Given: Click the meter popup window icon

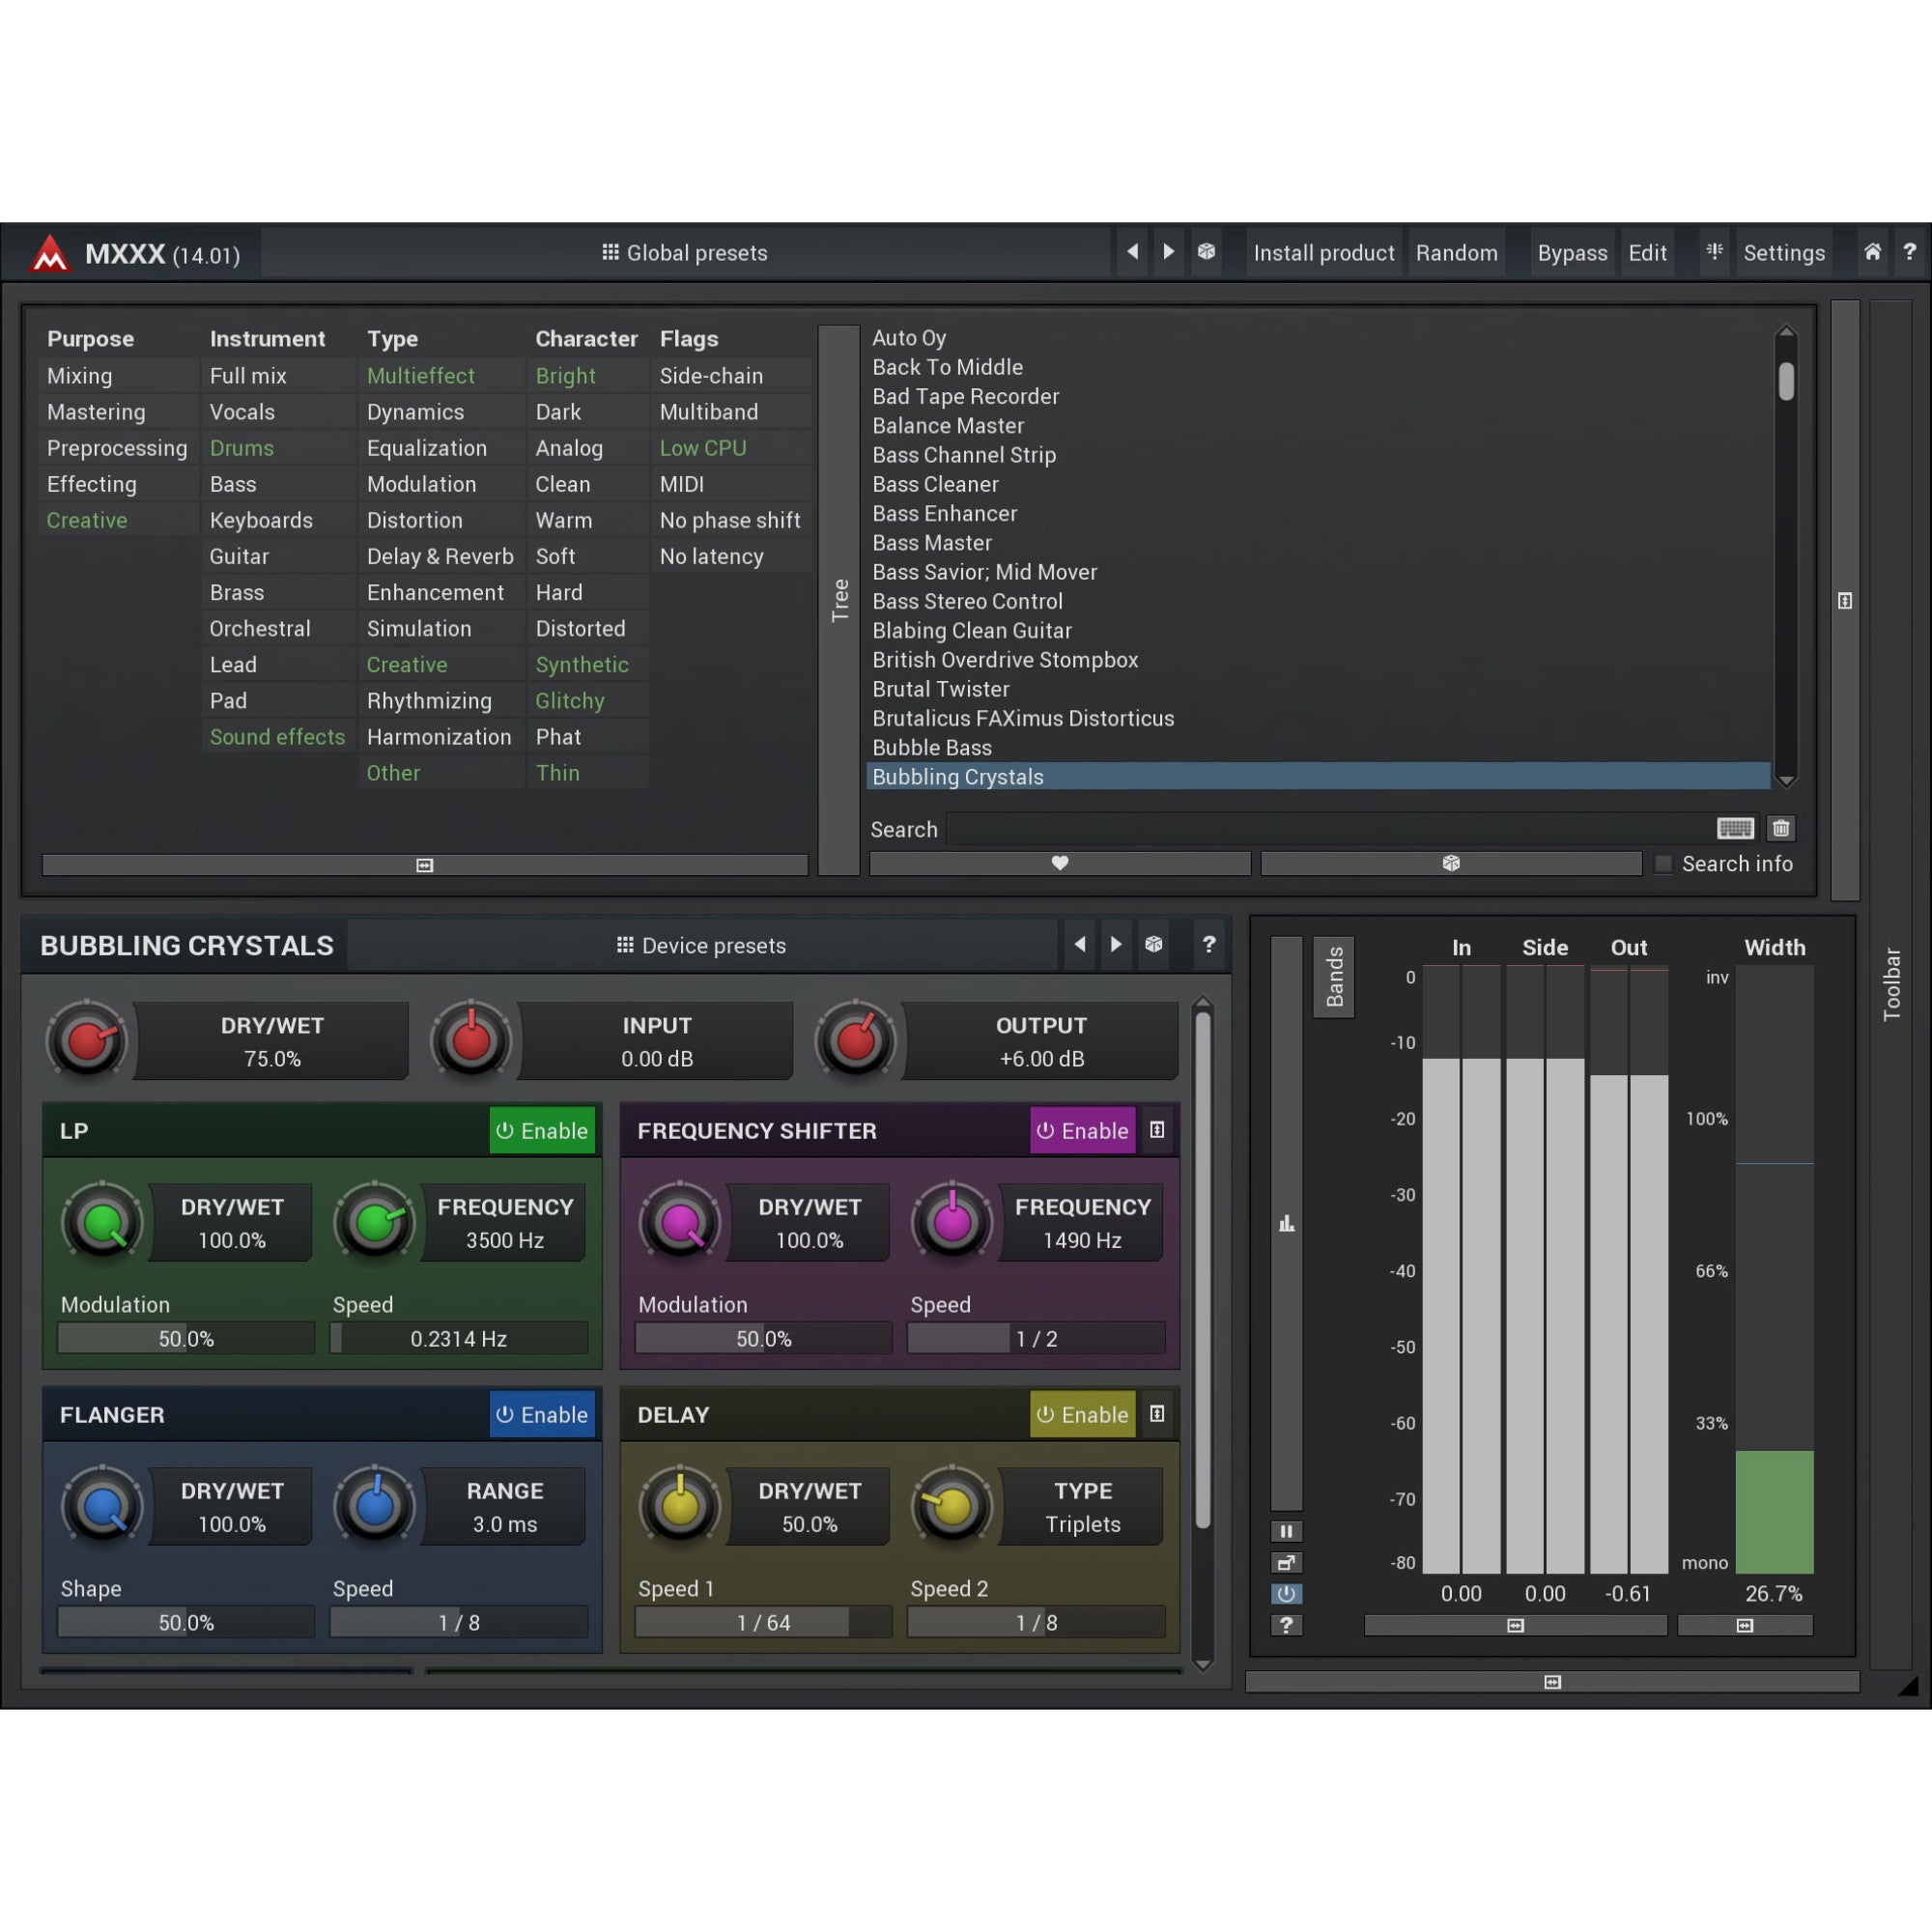Looking at the screenshot, I should coord(1286,1562).
